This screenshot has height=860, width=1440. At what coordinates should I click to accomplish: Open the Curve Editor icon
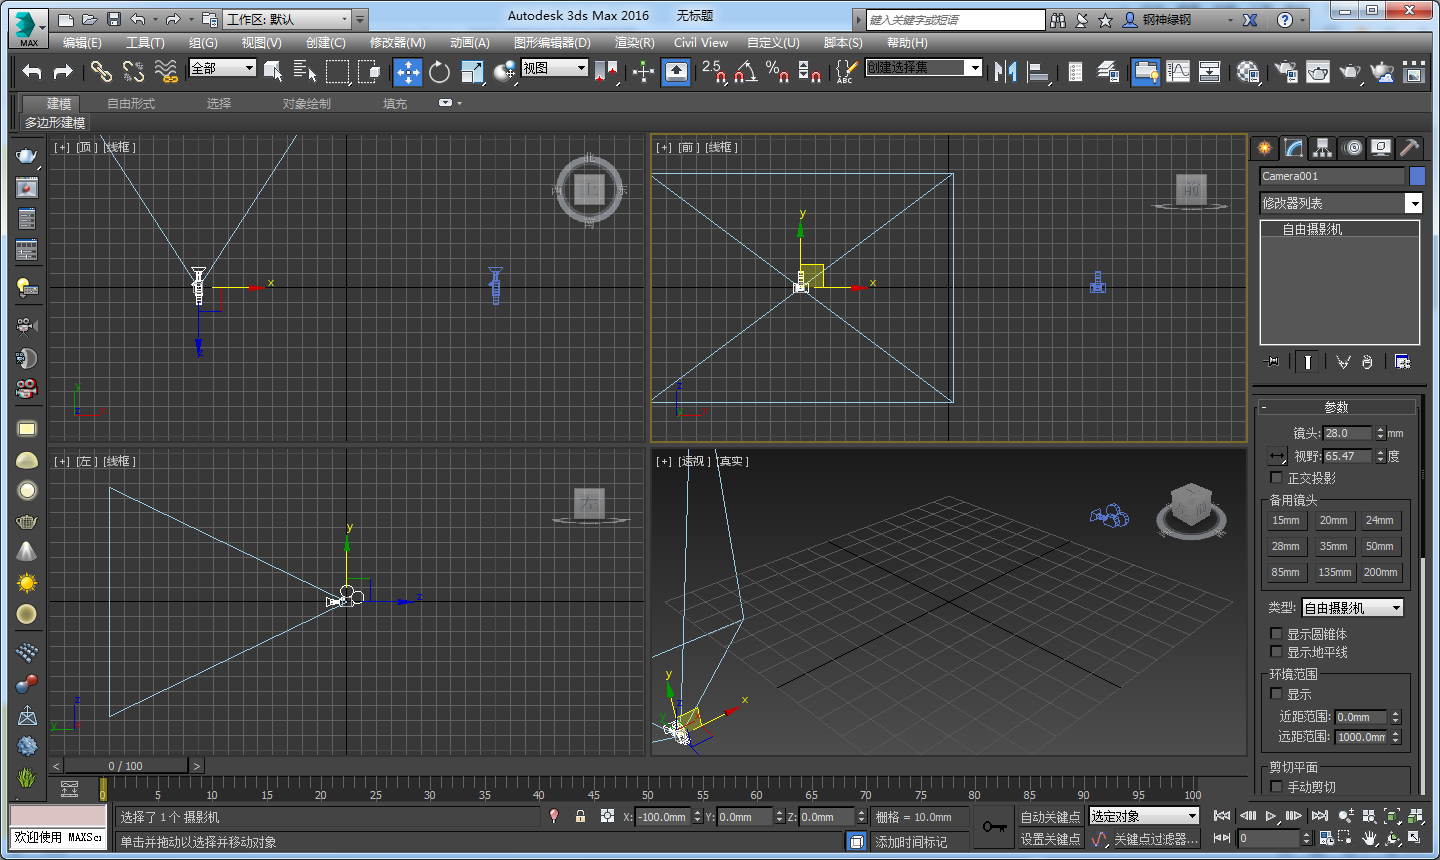click(1178, 71)
